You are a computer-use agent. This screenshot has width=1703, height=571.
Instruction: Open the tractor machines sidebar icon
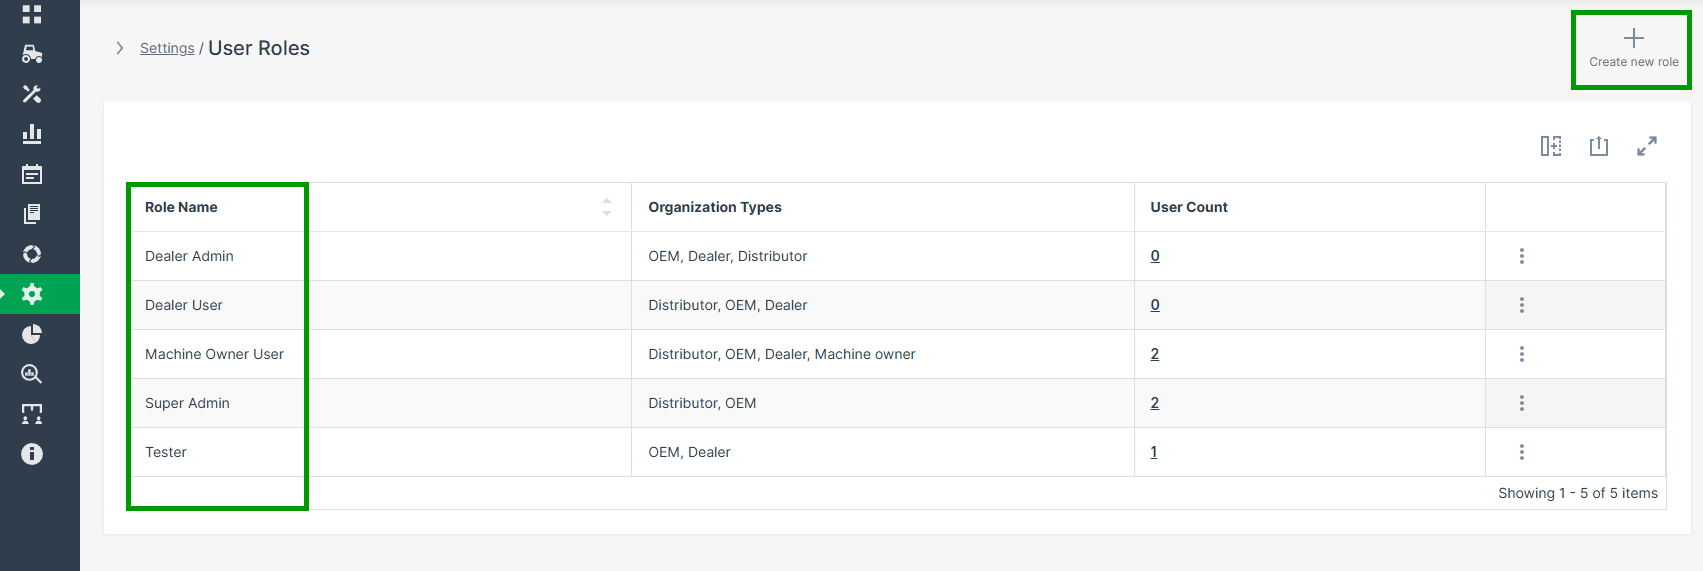coord(32,54)
